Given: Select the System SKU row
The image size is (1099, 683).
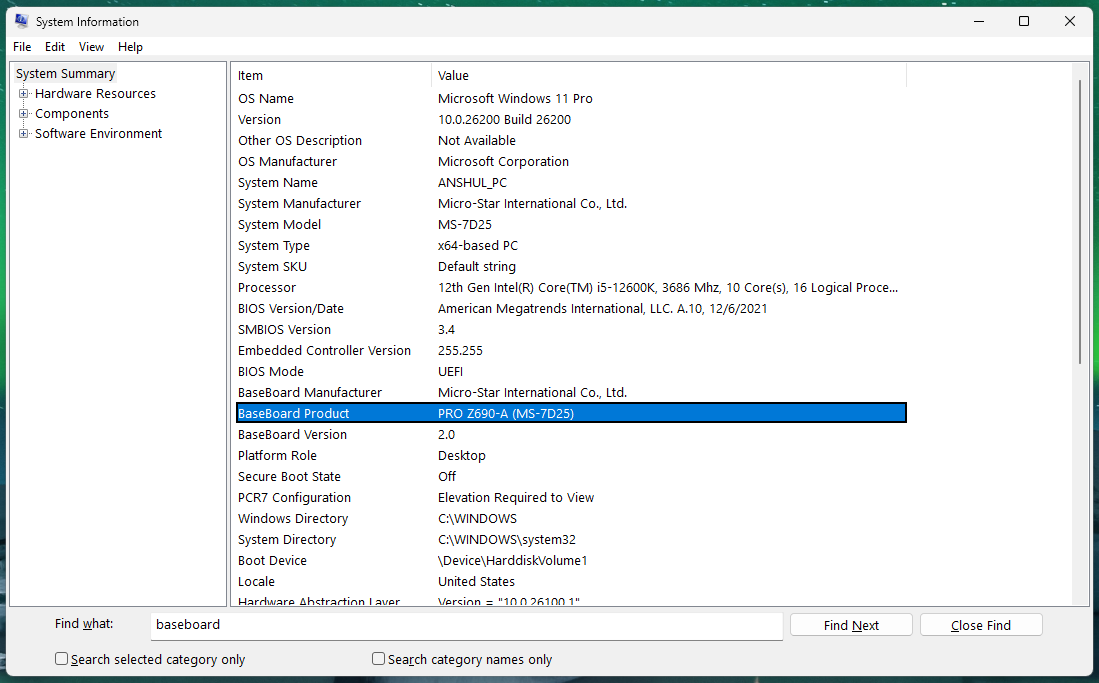Looking at the screenshot, I should tap(571, 266).
